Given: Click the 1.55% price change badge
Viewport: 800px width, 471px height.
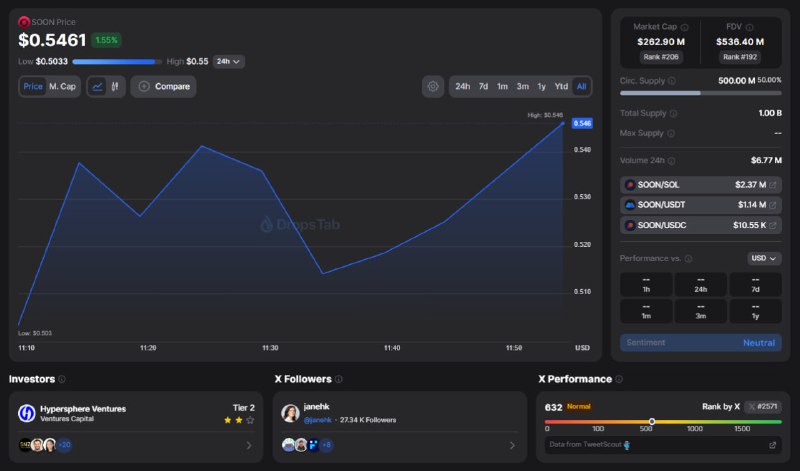Looking at the screenshot, I should coord(106,40).
